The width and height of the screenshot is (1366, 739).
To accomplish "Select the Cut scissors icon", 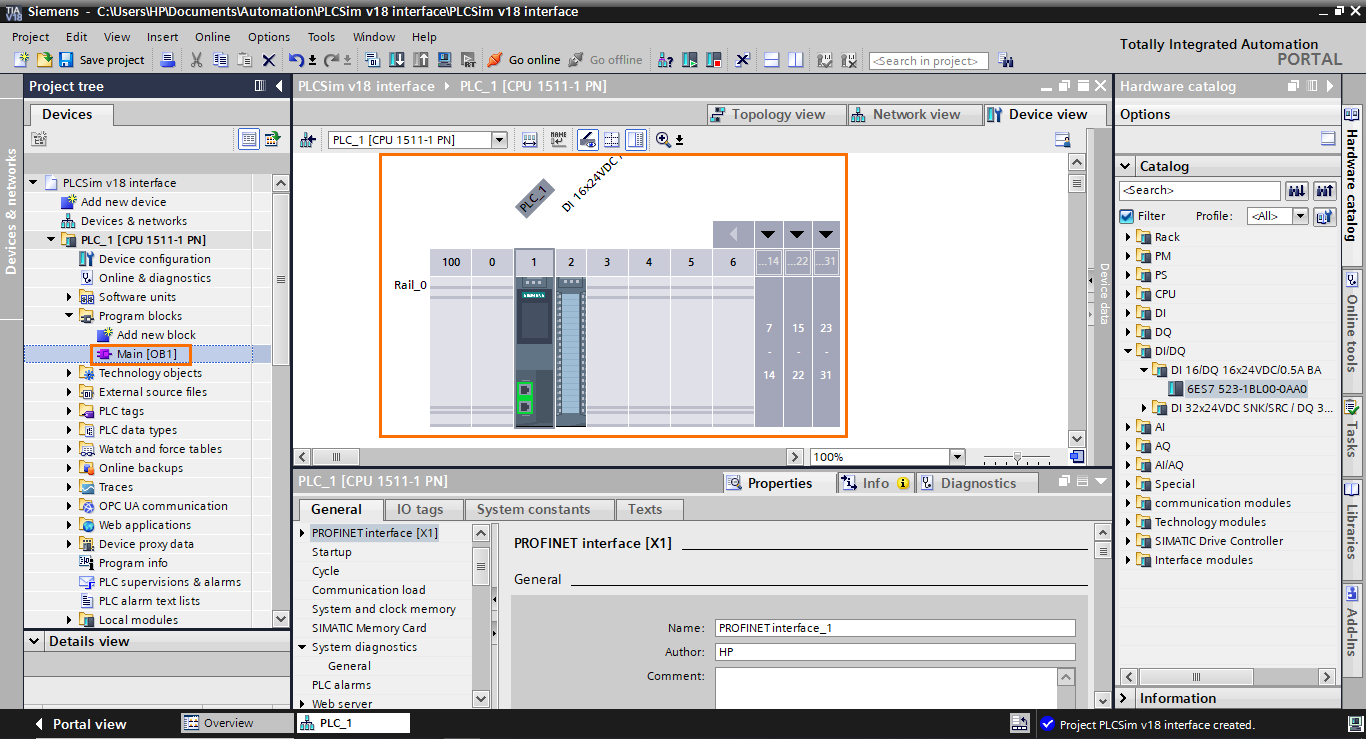I will click(x=196, y=60).
